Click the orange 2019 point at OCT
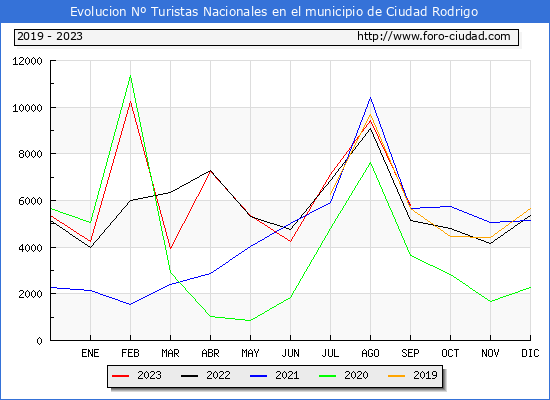Viewport: 550px width, 400px height. [450, 236]
